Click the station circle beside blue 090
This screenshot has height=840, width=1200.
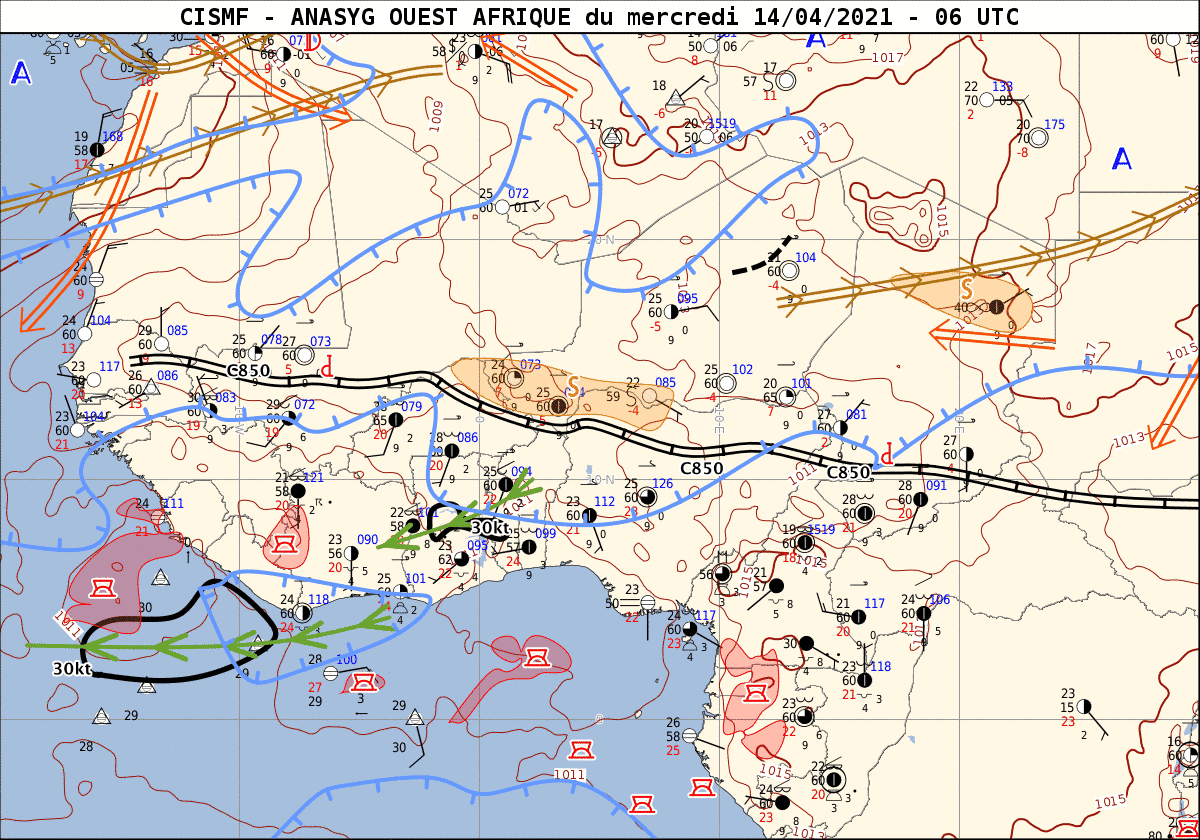tap(351, 553)
